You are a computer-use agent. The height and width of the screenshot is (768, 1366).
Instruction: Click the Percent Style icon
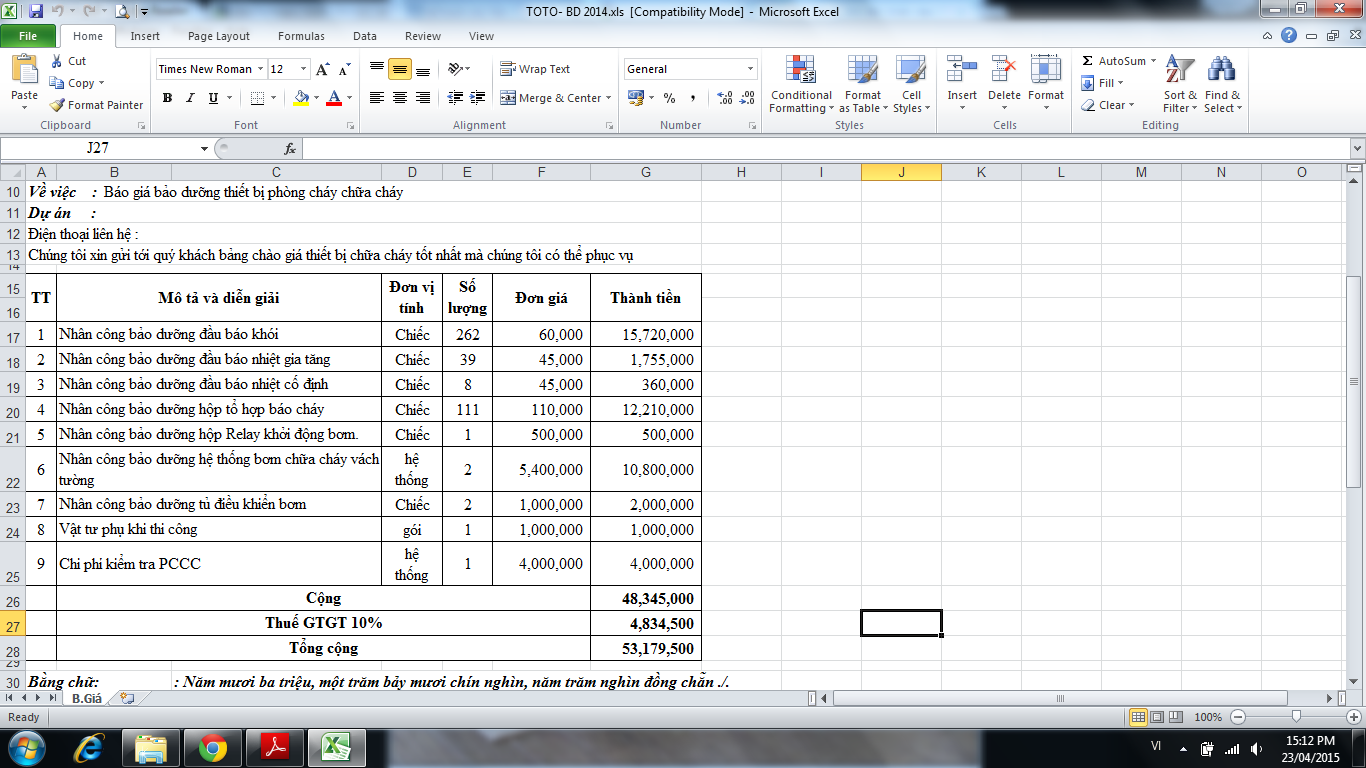(x=669, y=98)
